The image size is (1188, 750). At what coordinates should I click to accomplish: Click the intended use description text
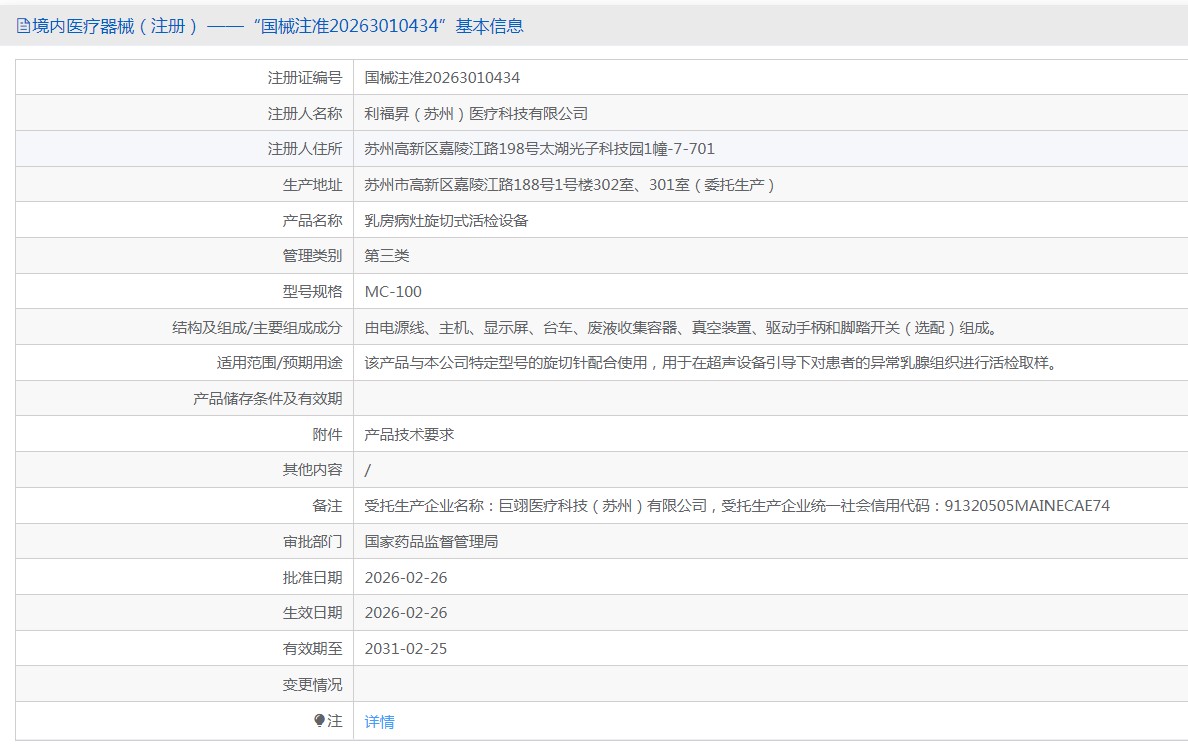[711, 363]
